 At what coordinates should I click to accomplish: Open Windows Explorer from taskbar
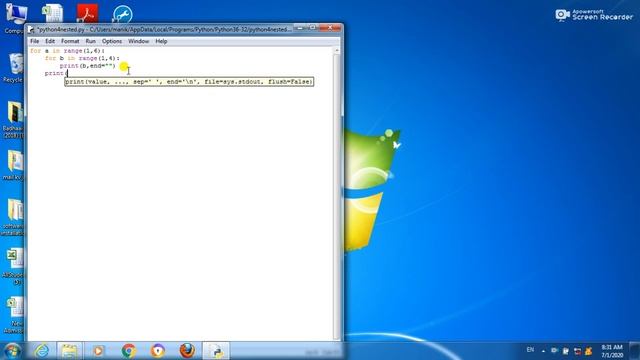(x=69, y=351)
